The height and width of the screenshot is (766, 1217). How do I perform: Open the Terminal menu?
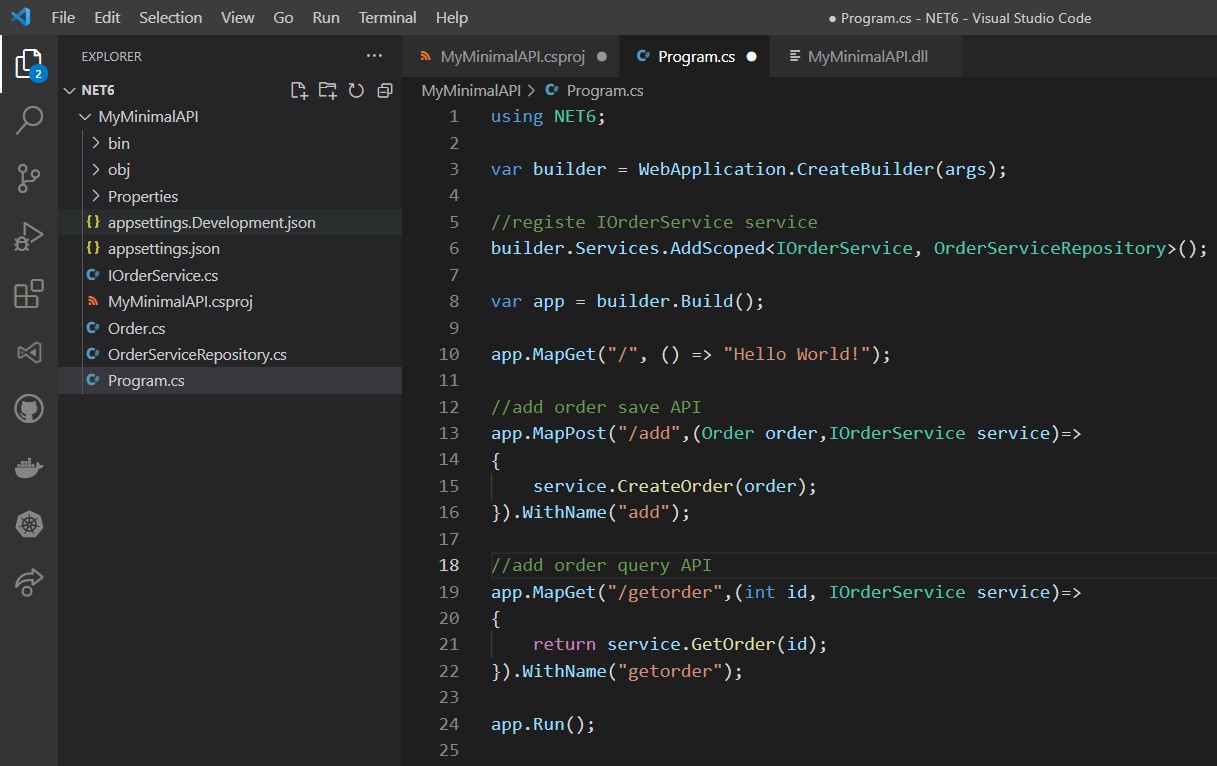(x=387, y=18)
